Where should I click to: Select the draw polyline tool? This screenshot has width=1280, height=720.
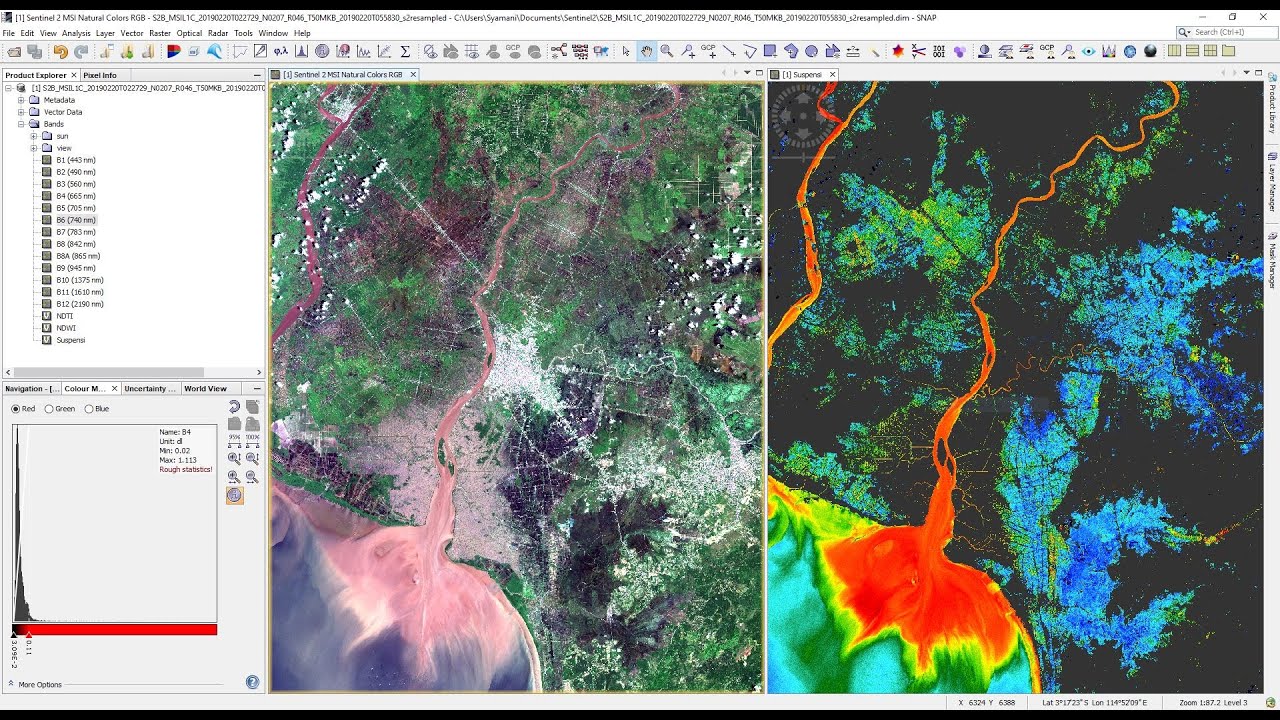tap(750, 51)
